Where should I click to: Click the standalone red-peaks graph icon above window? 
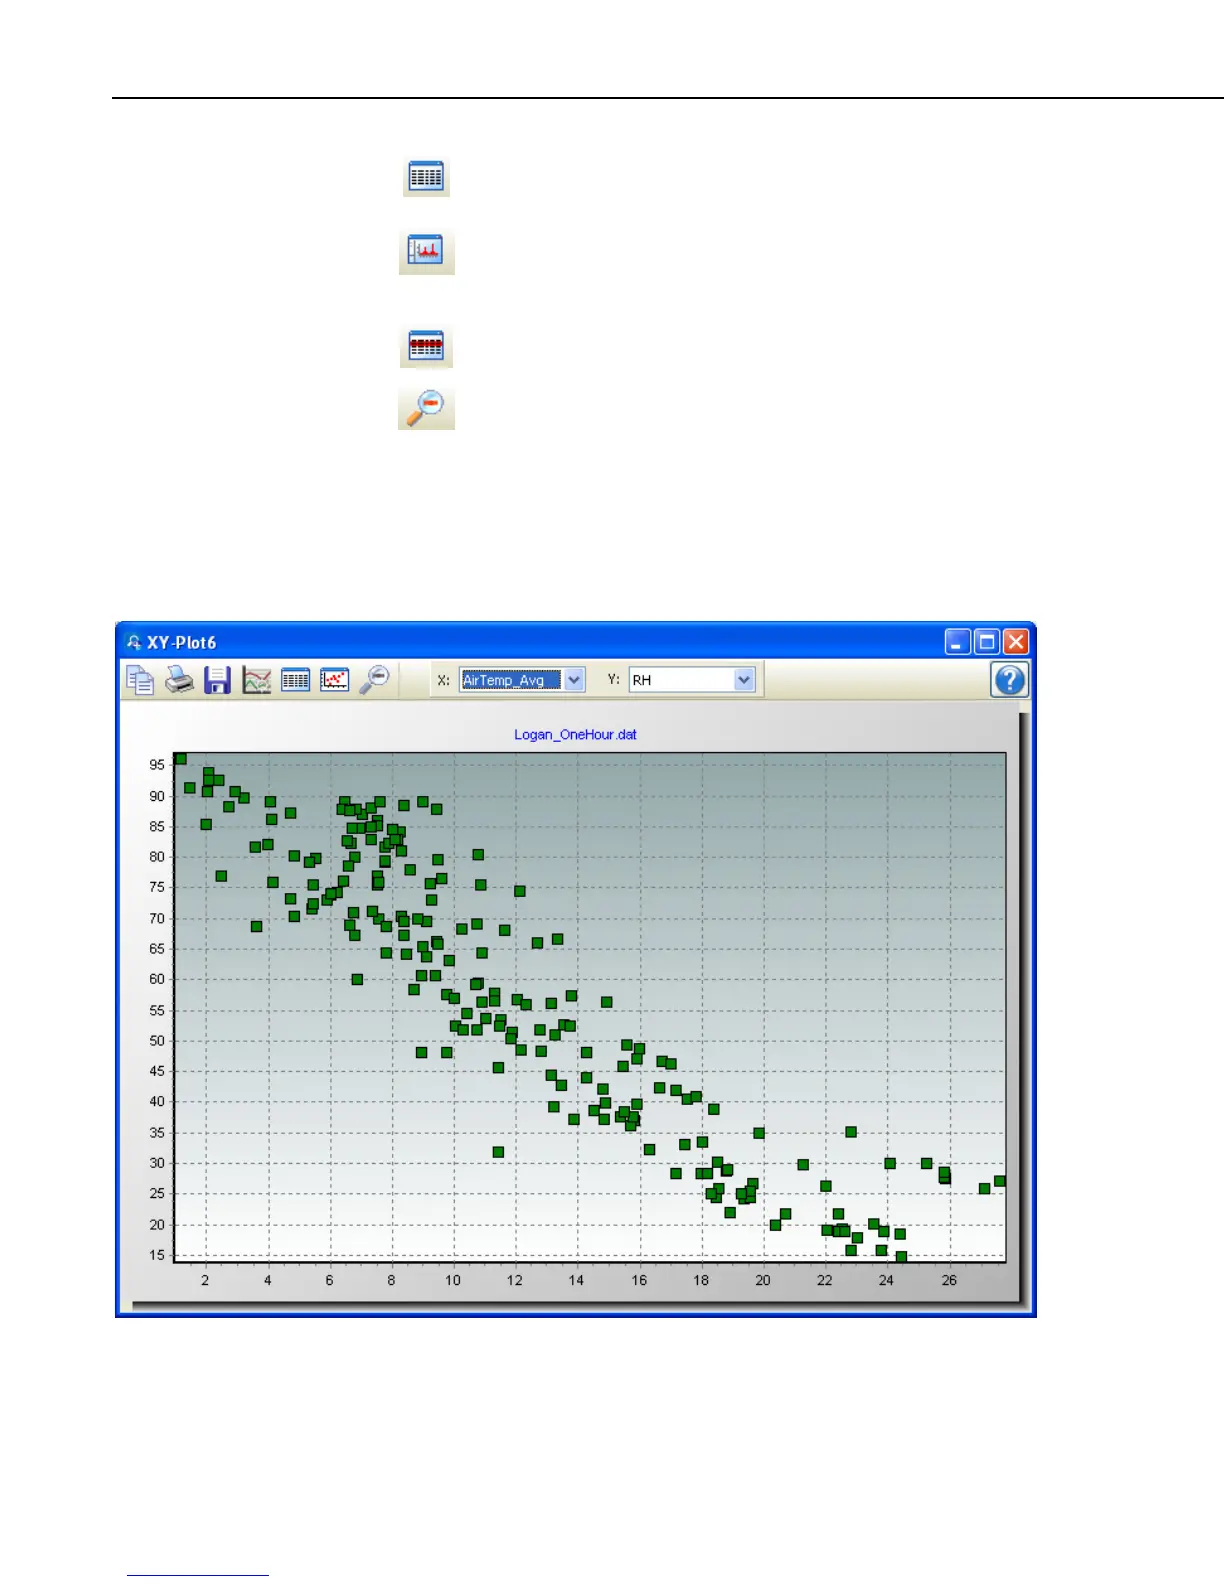click(427, 250)
